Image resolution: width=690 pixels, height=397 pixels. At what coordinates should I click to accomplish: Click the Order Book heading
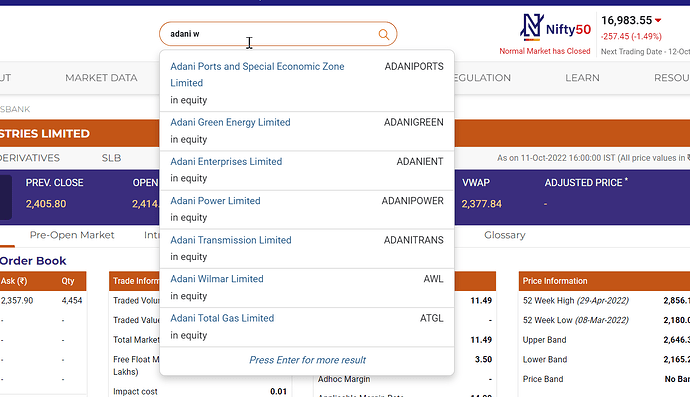point(33,261)
